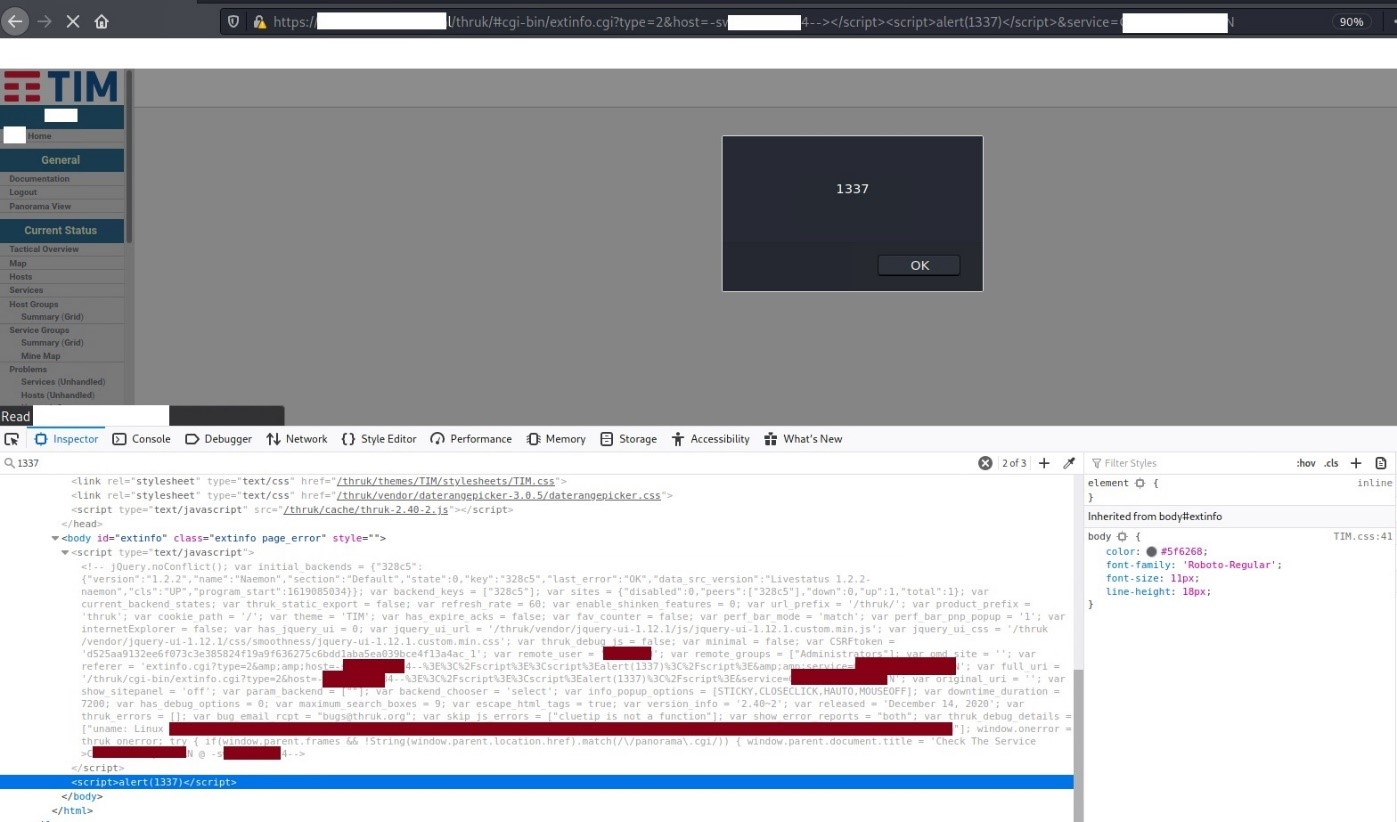The image size is (1397, 822).
Task: Open the #5f6268 color swatch
Action: [x=1151, y=551]
